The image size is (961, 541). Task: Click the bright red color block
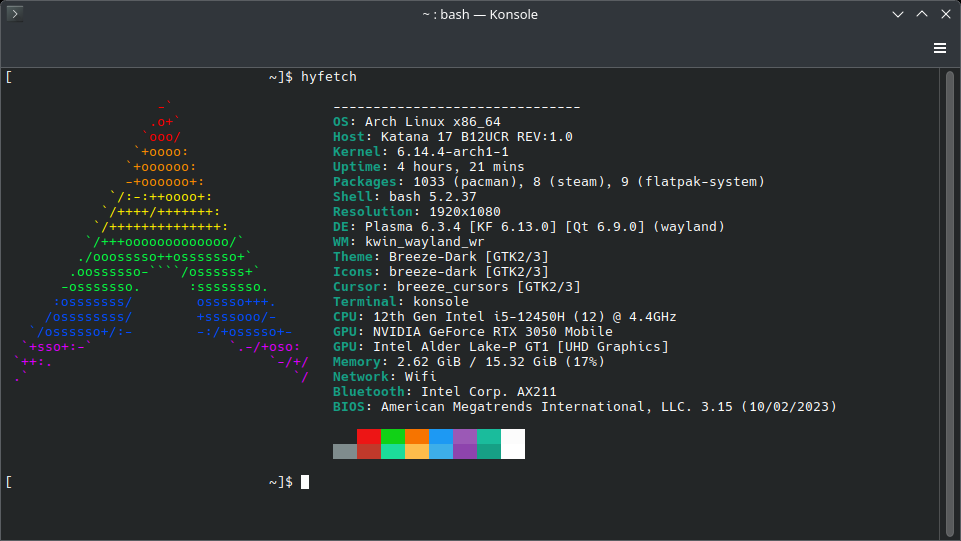click(369, 436)
